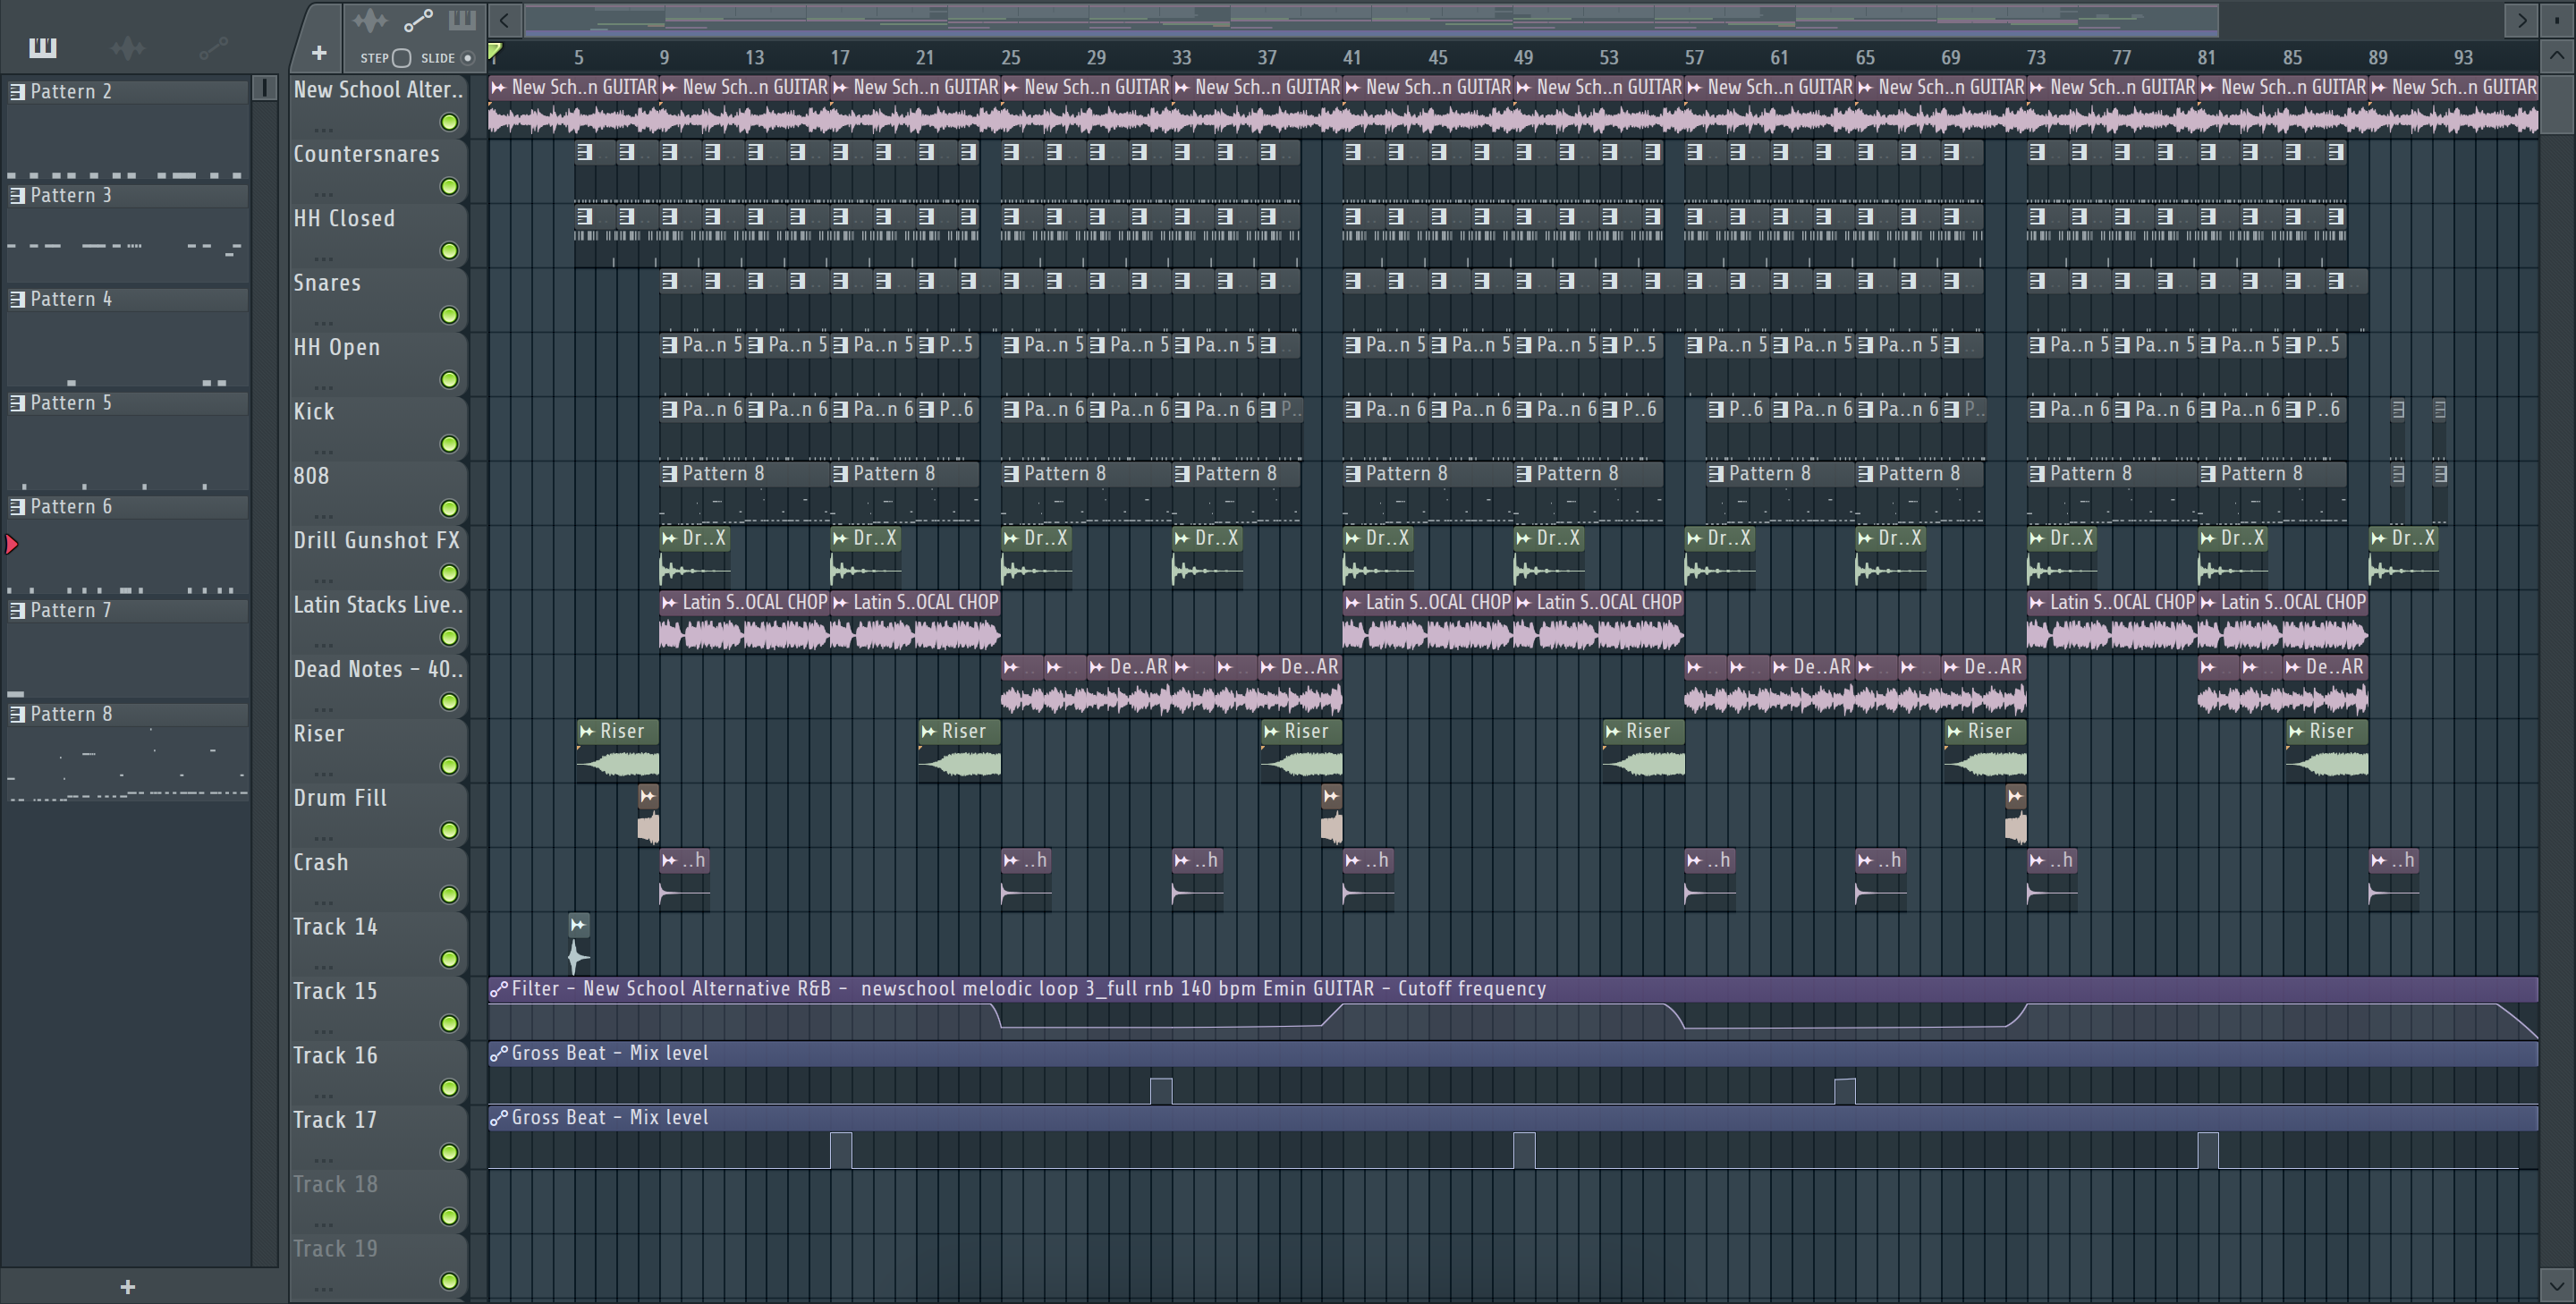The image size is (2576, 1304).
Task: Mute the 808 track
Action: pyautogui.click(x=450, y=509)
